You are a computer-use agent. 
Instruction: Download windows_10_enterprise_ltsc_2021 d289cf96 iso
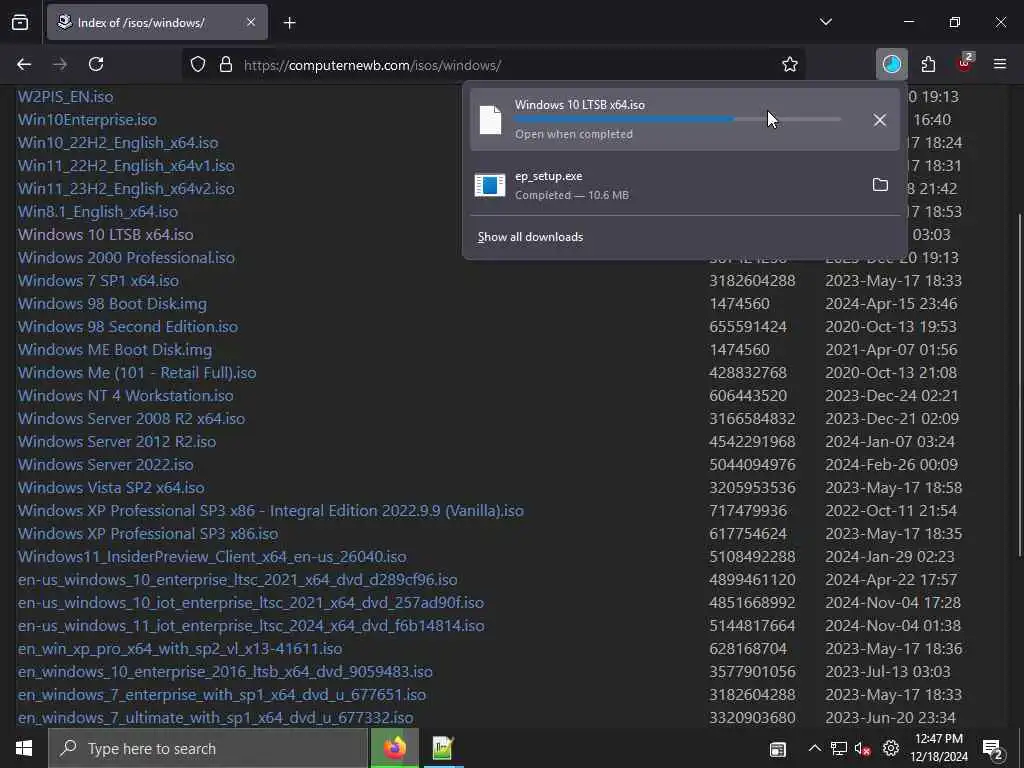click(237, 579)
